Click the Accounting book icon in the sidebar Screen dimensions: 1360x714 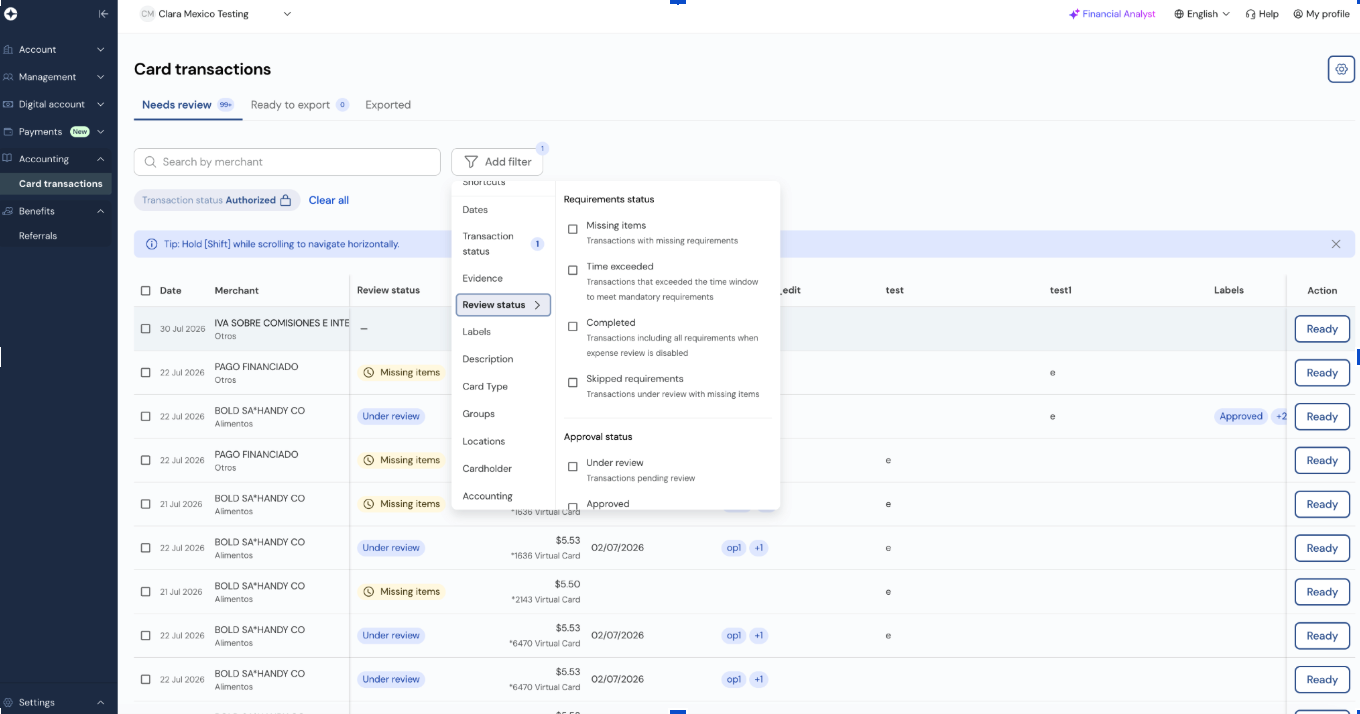[8, 159]
